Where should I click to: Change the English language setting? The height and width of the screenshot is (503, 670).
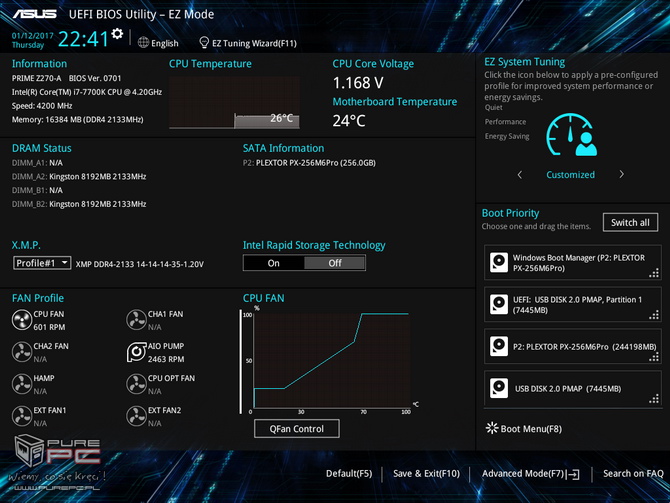pos(165,43)
